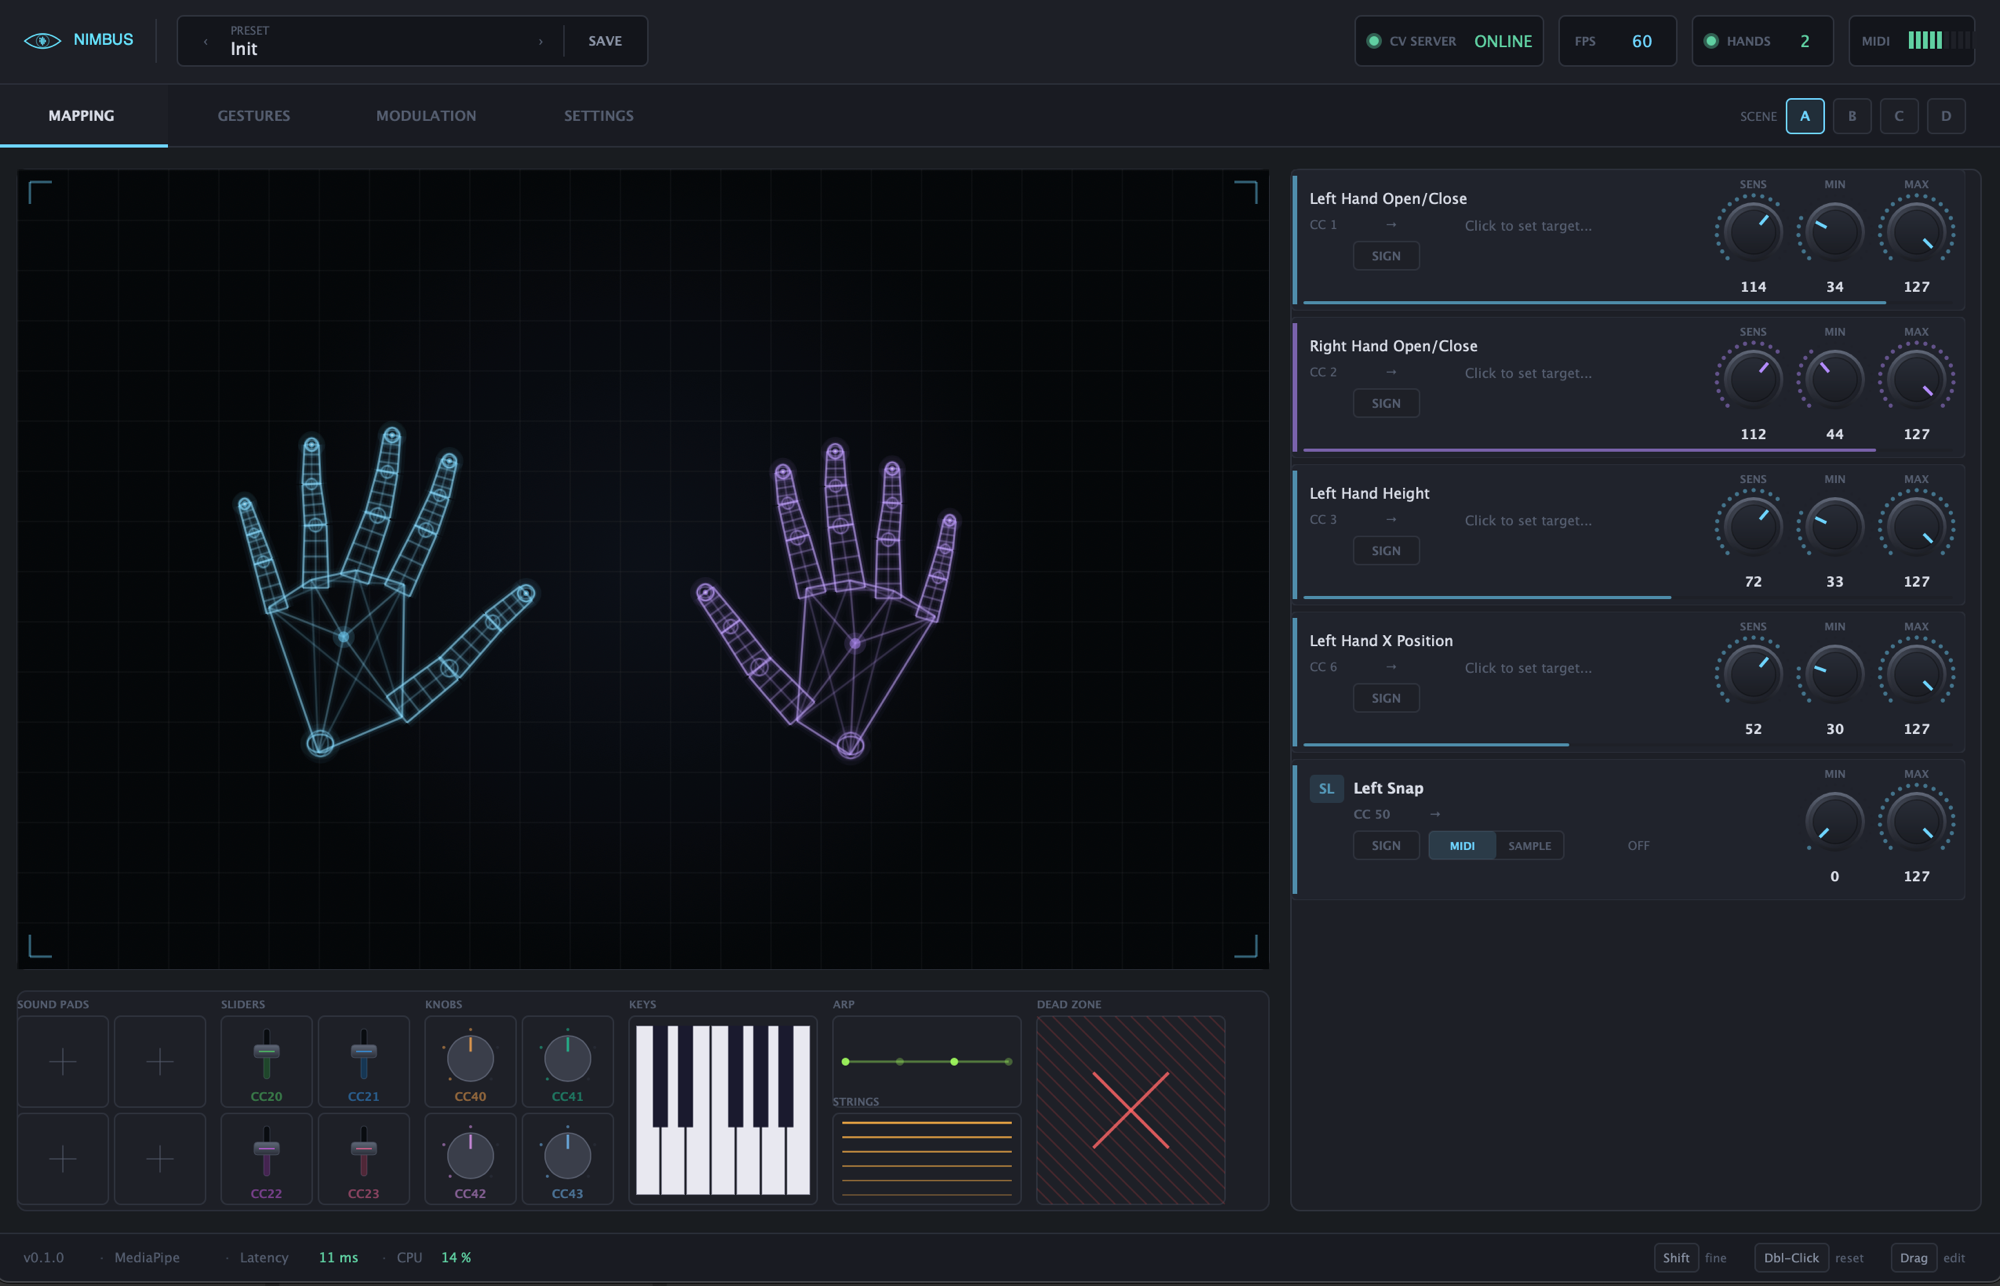Viewport: 2000px width, 1286px height.
Task: Adjust MAX knob of Left Snap
Action: [1916, 822]
